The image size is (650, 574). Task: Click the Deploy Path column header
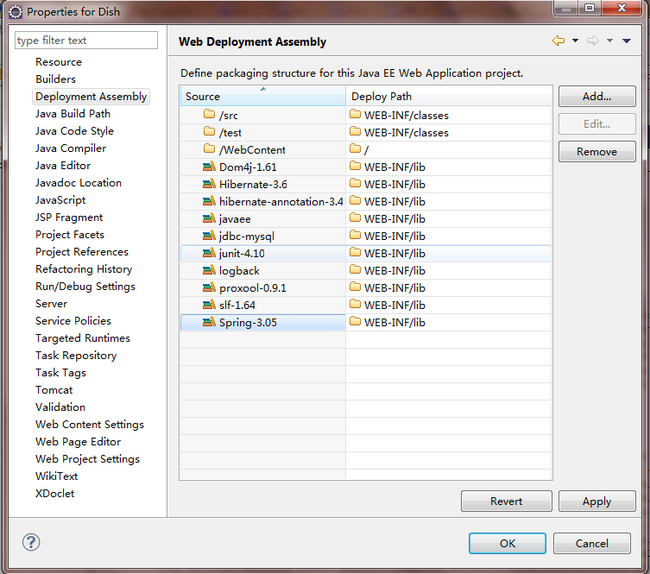point(449,96)
